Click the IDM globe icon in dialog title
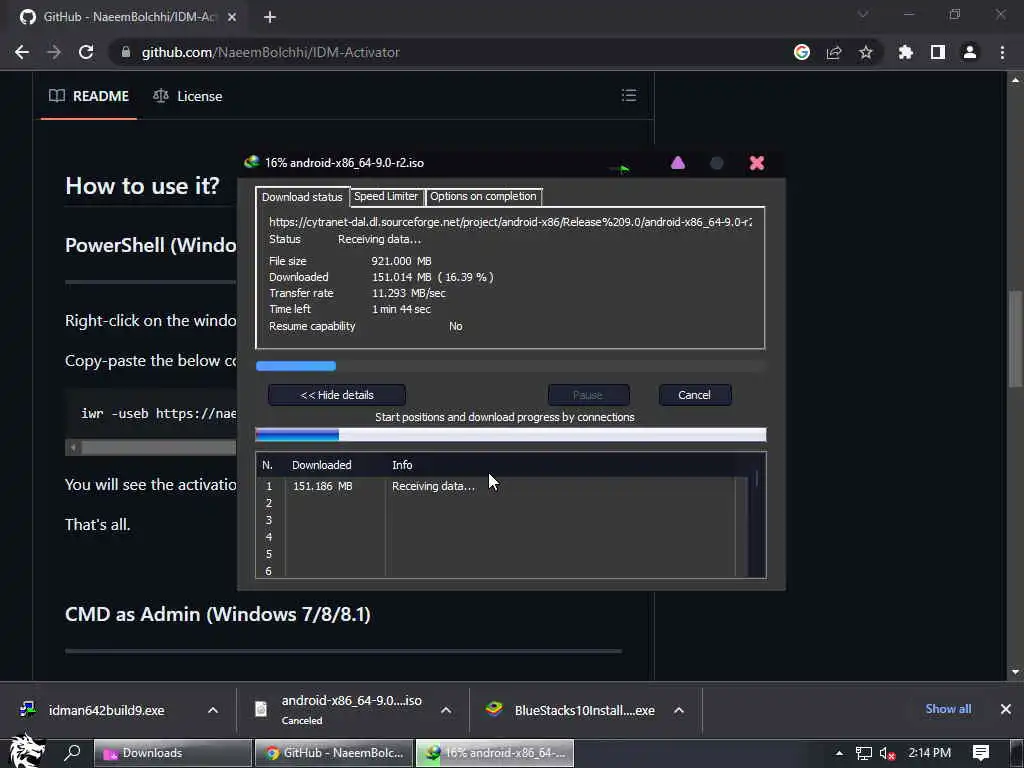This screenshot has height=768, width=1024. (251, 163)
